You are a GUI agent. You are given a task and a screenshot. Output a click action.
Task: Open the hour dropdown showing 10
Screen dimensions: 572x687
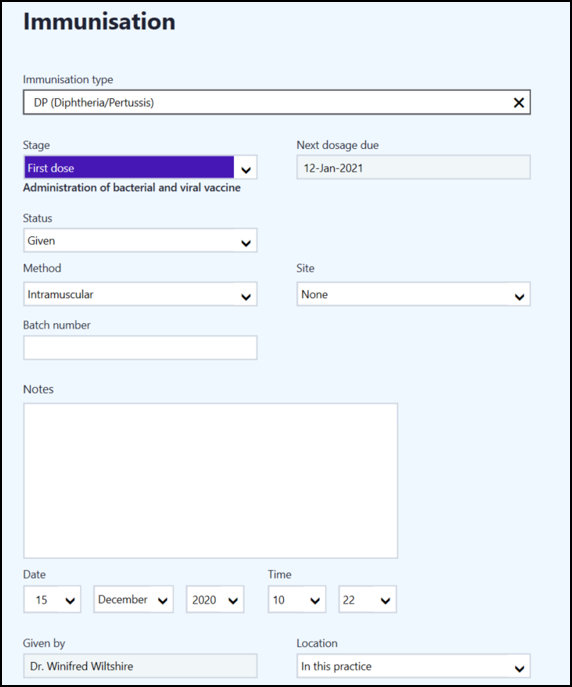coord(297,599)
